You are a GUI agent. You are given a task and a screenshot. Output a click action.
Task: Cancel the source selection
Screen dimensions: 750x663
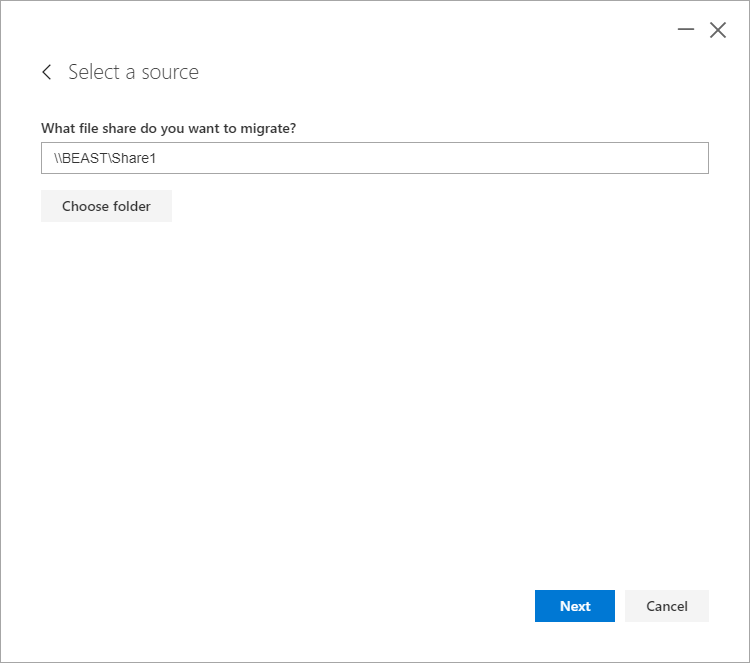(666, 606)
